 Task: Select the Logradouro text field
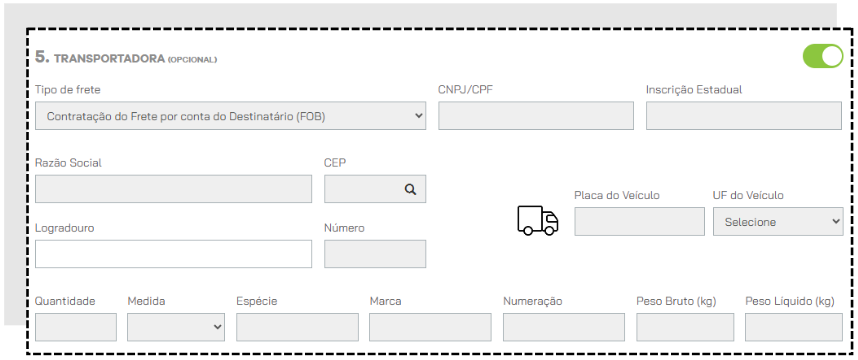pos(173,254)
